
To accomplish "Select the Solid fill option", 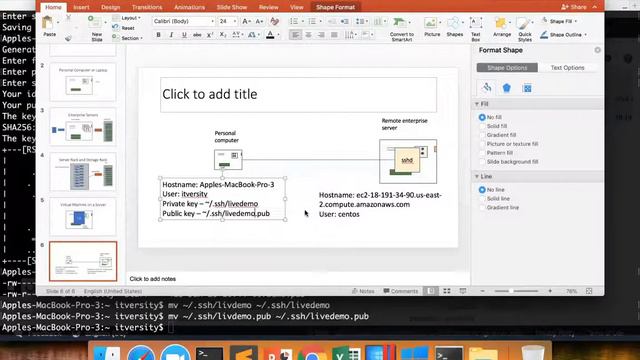I will 493,126.
